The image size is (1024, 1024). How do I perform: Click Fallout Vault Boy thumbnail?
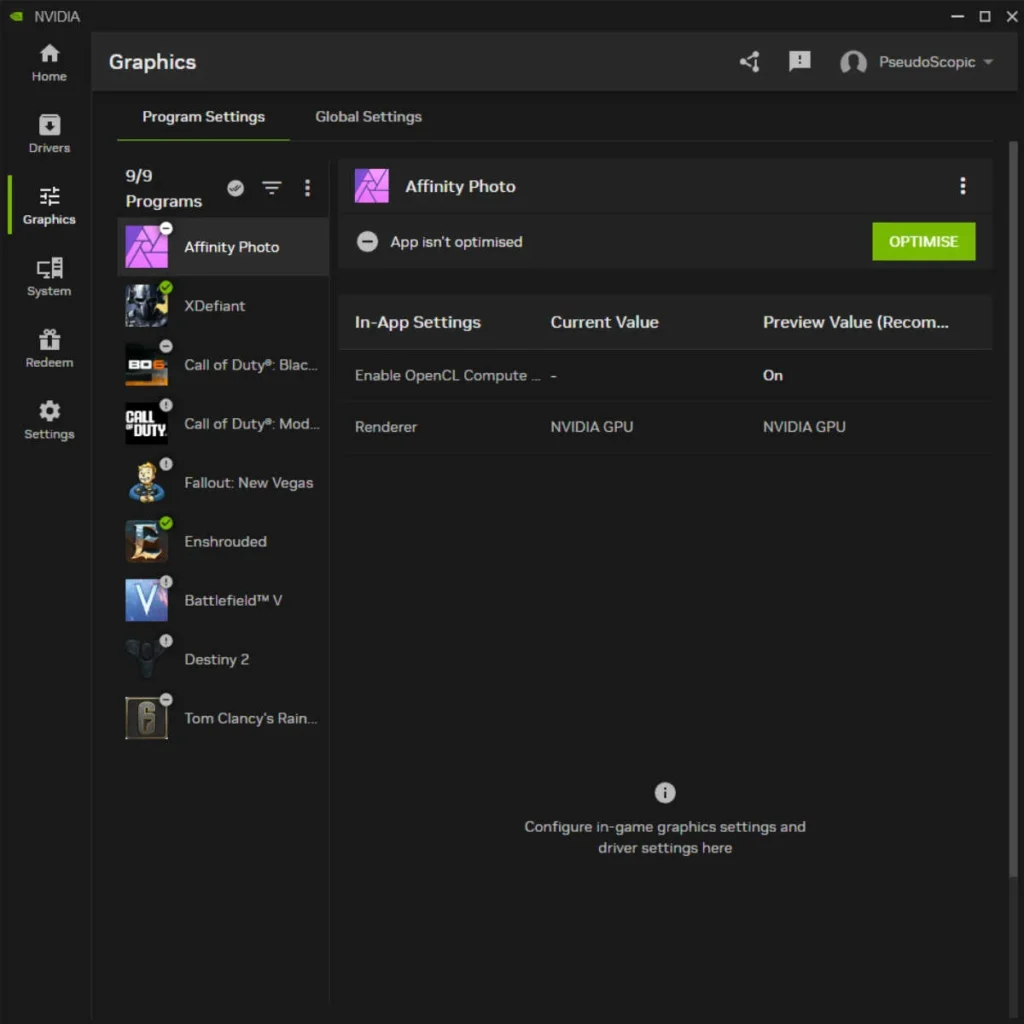pyautogui.click(x=146, y=483)
